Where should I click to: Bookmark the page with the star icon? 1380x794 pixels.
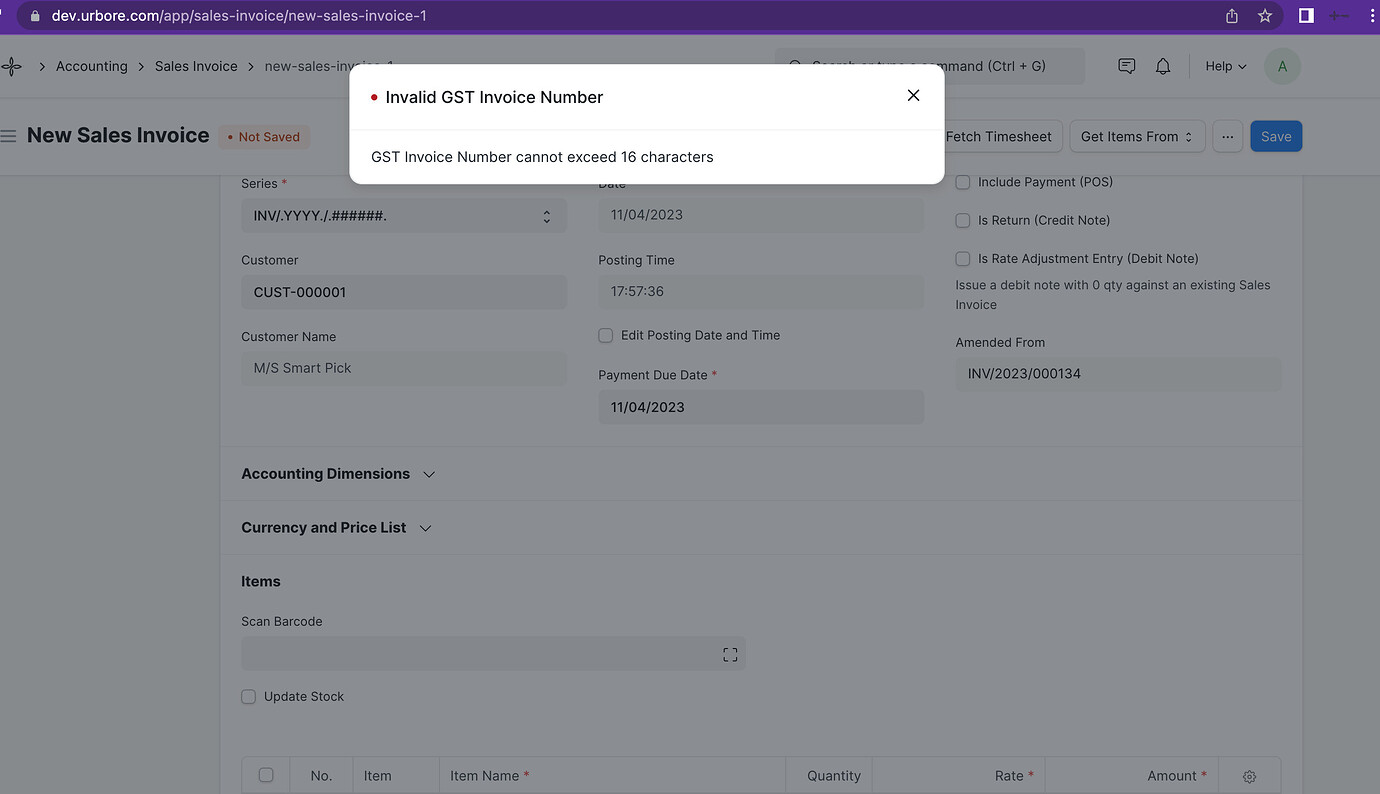(1265, 15)
